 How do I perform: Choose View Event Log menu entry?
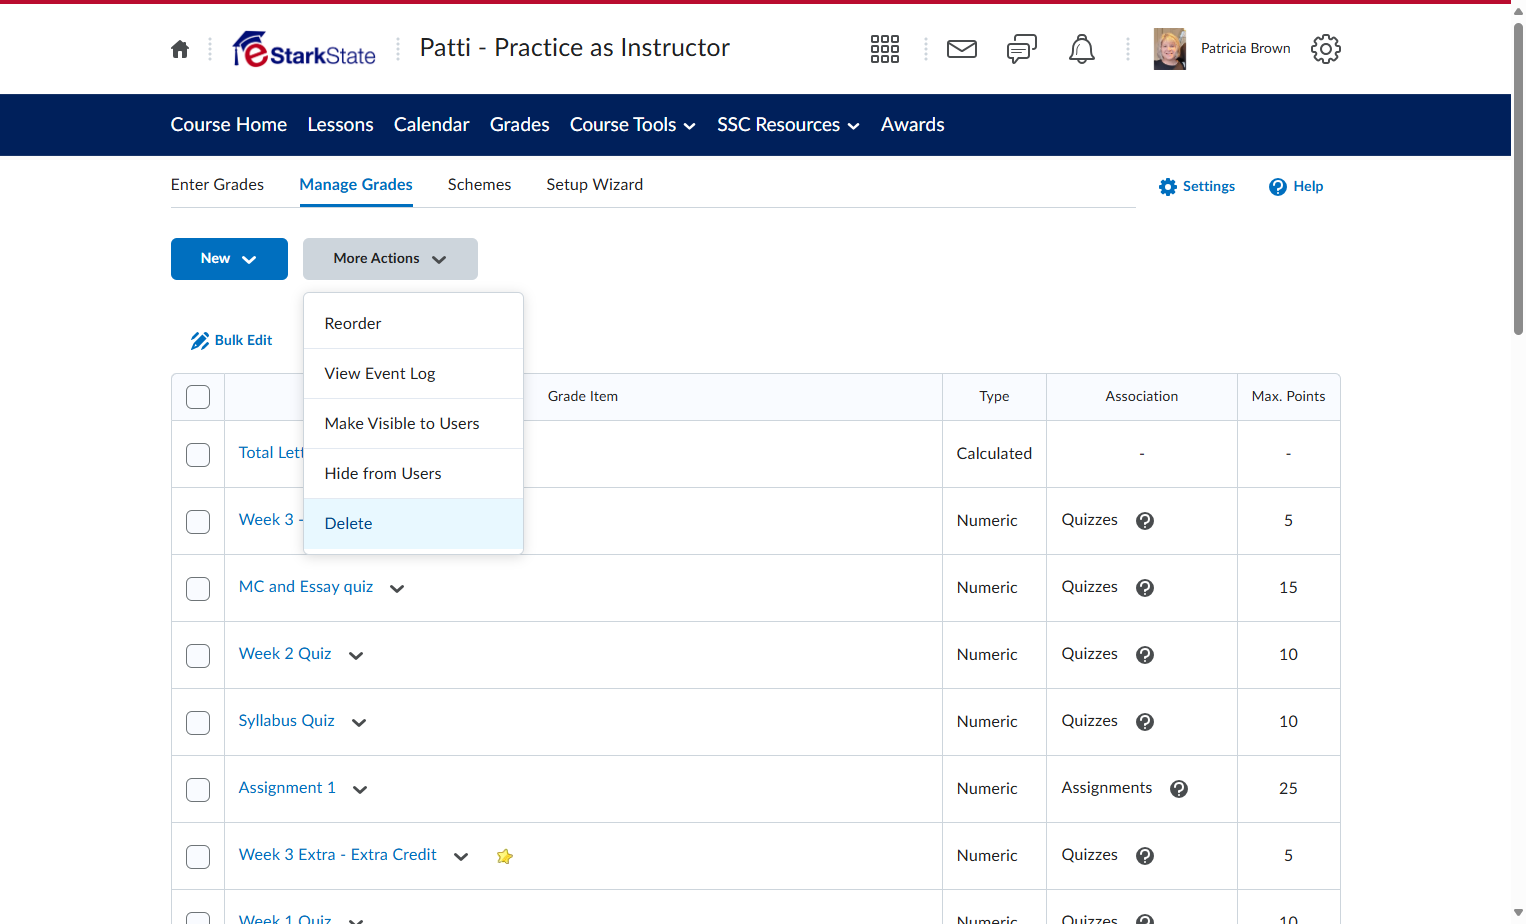413,374
